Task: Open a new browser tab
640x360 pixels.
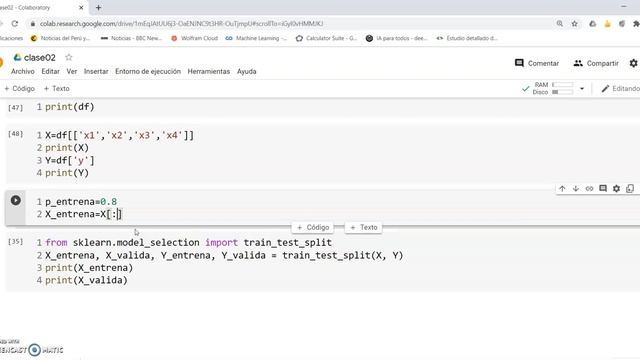Action: (98, 7)
